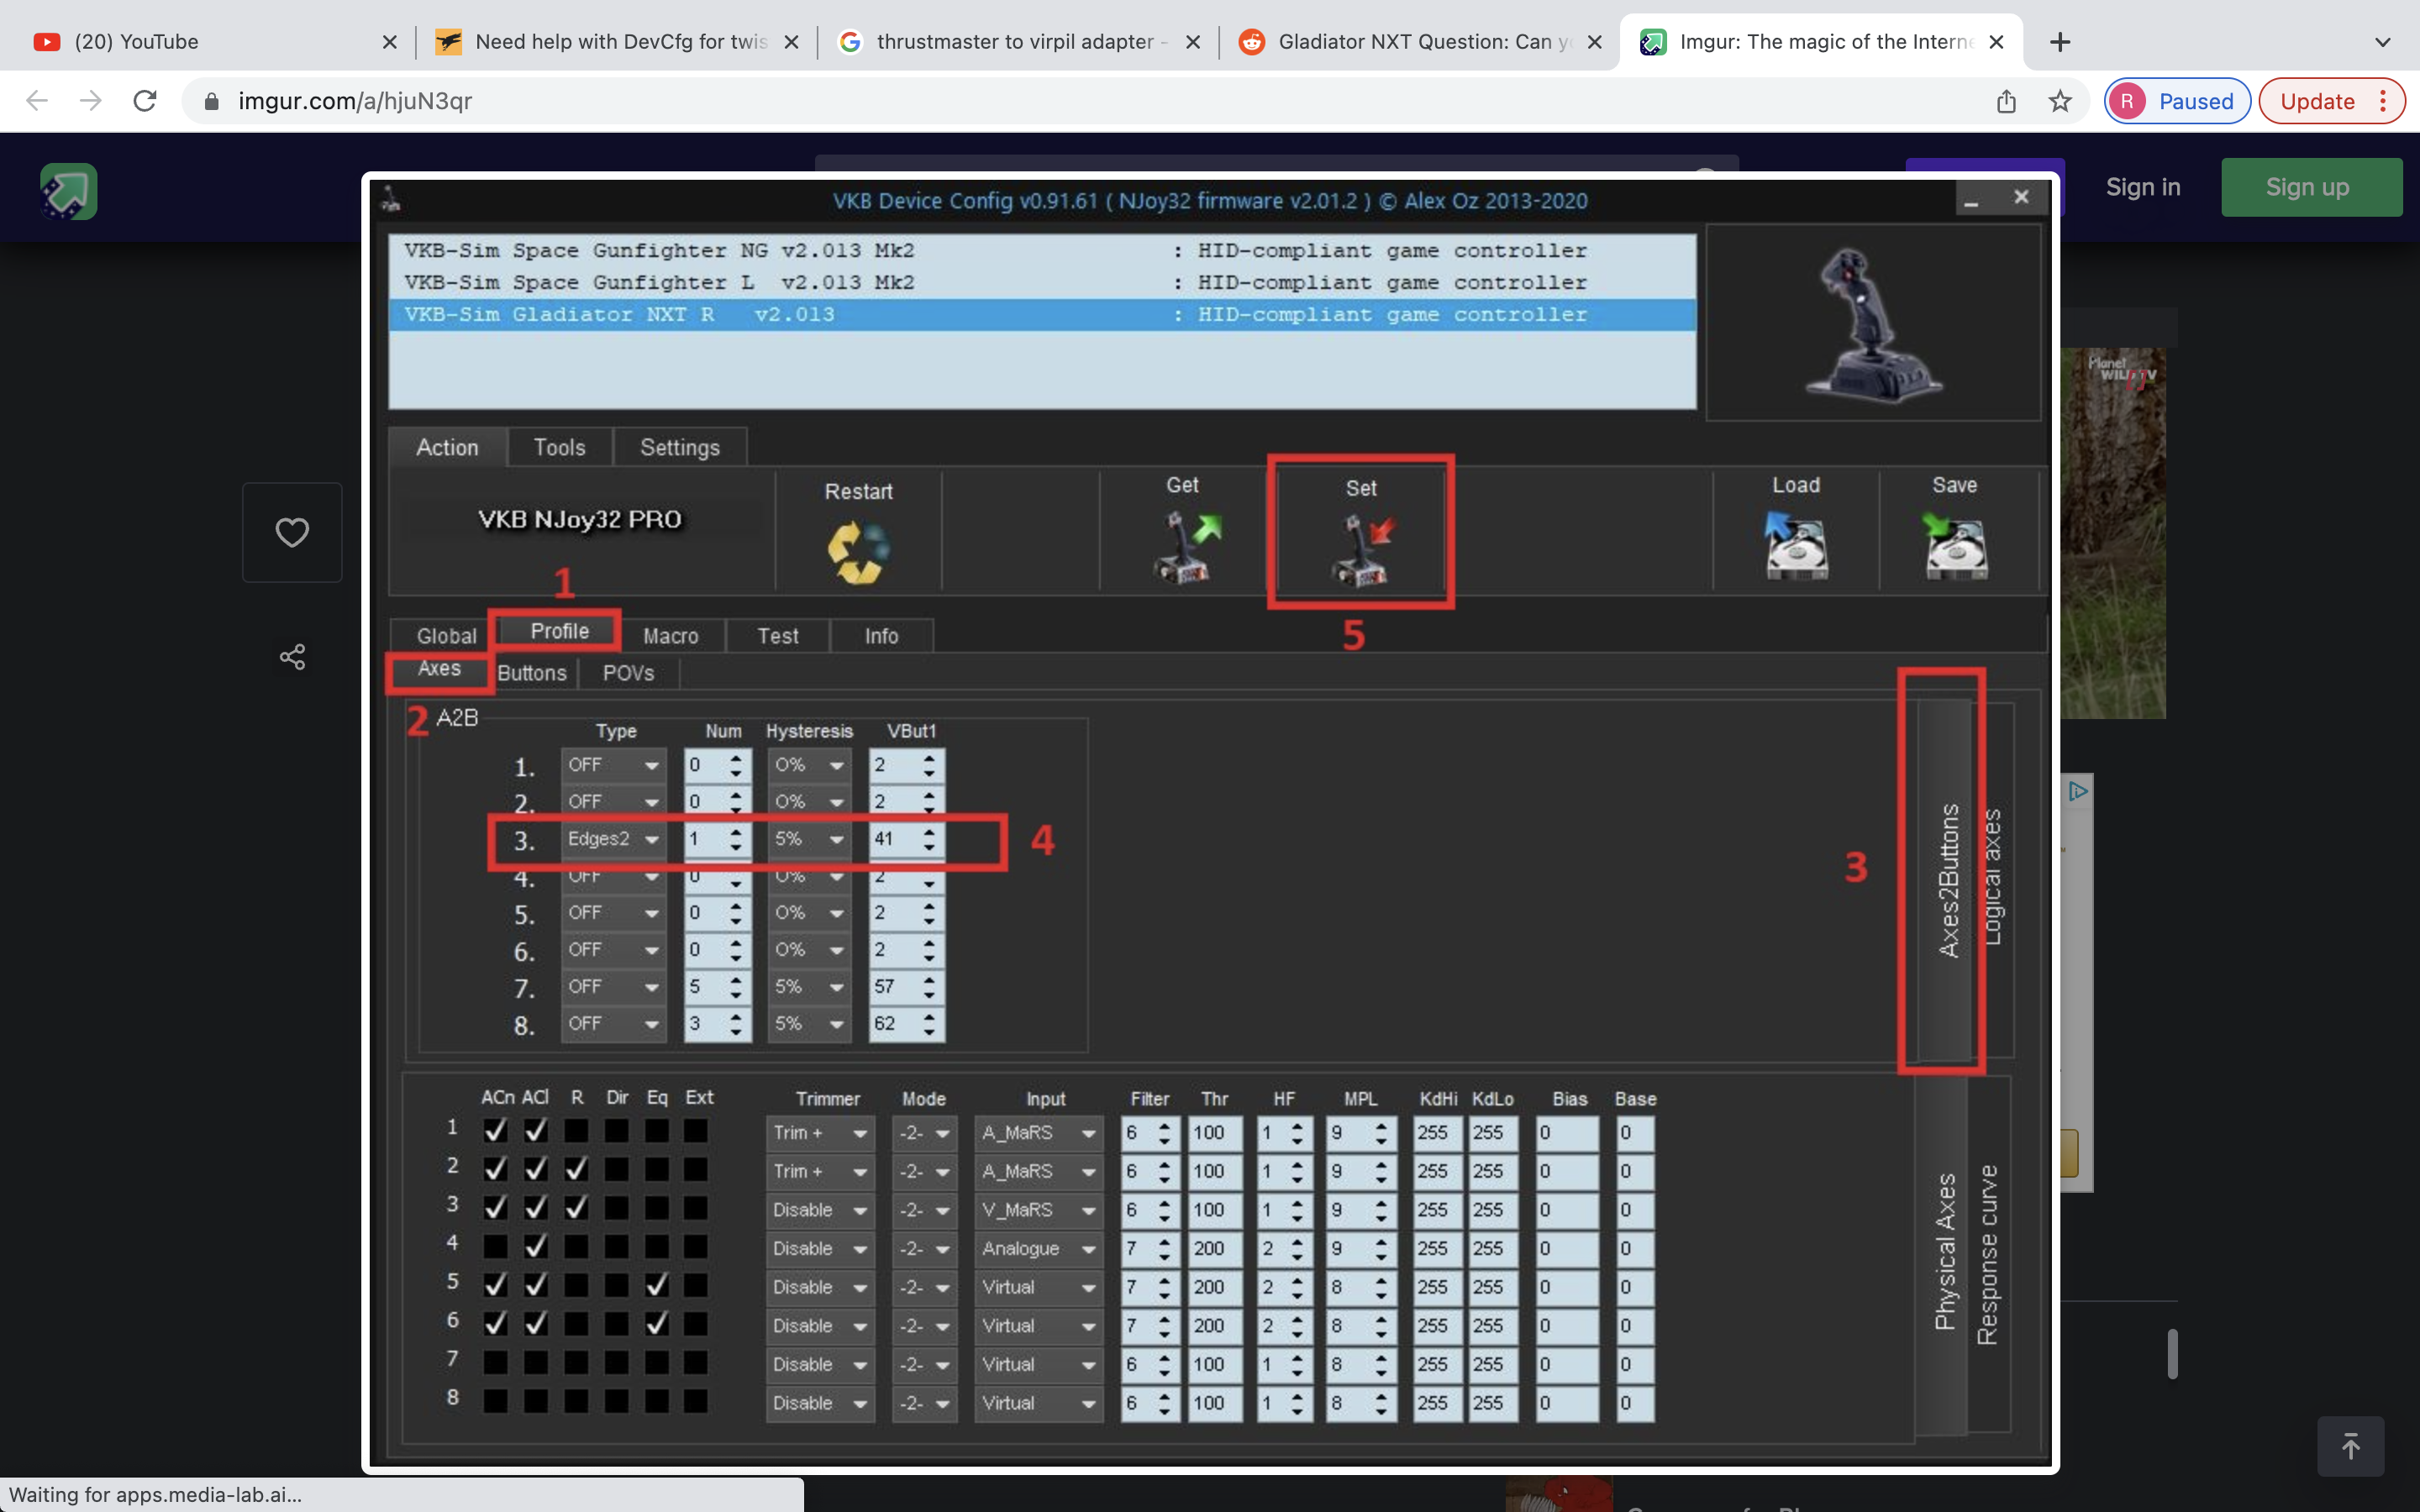
Task: Increment VBut1 stepper in row 3 showing 41
Action: (x=929, y=832)
